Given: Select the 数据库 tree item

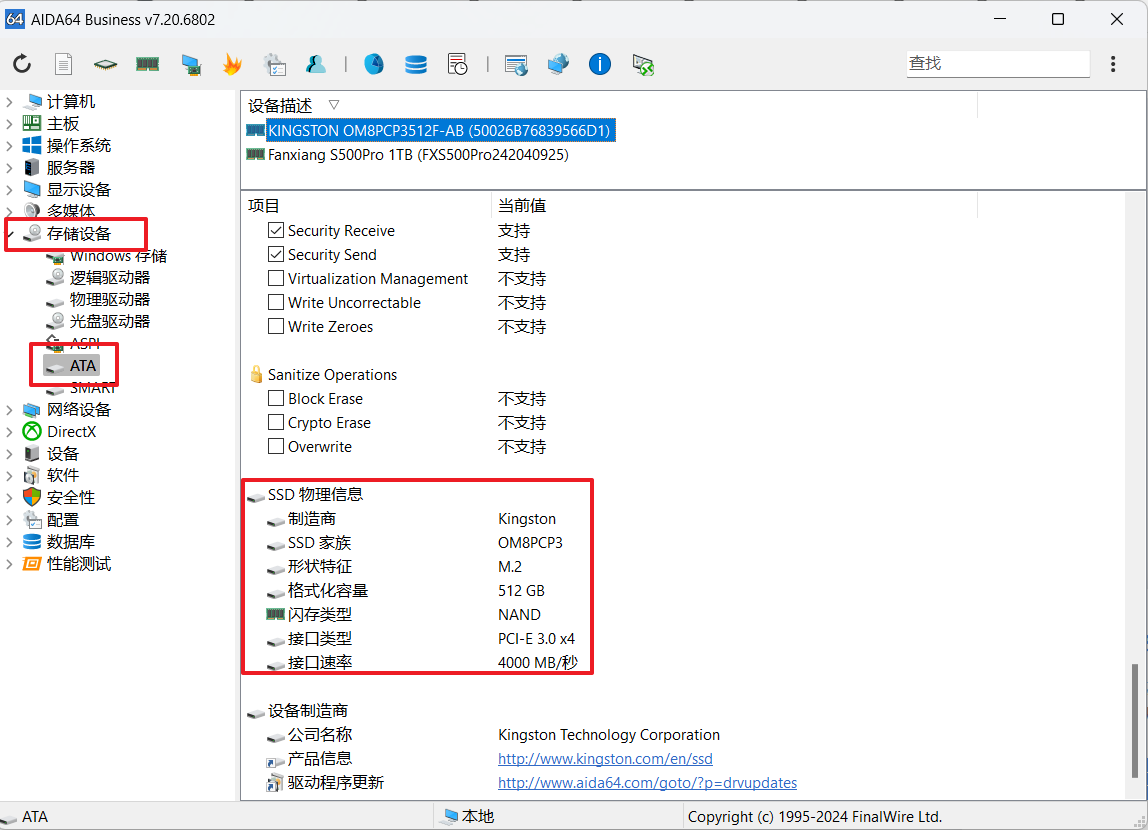Looking at the screenshot, I should 70,542.
